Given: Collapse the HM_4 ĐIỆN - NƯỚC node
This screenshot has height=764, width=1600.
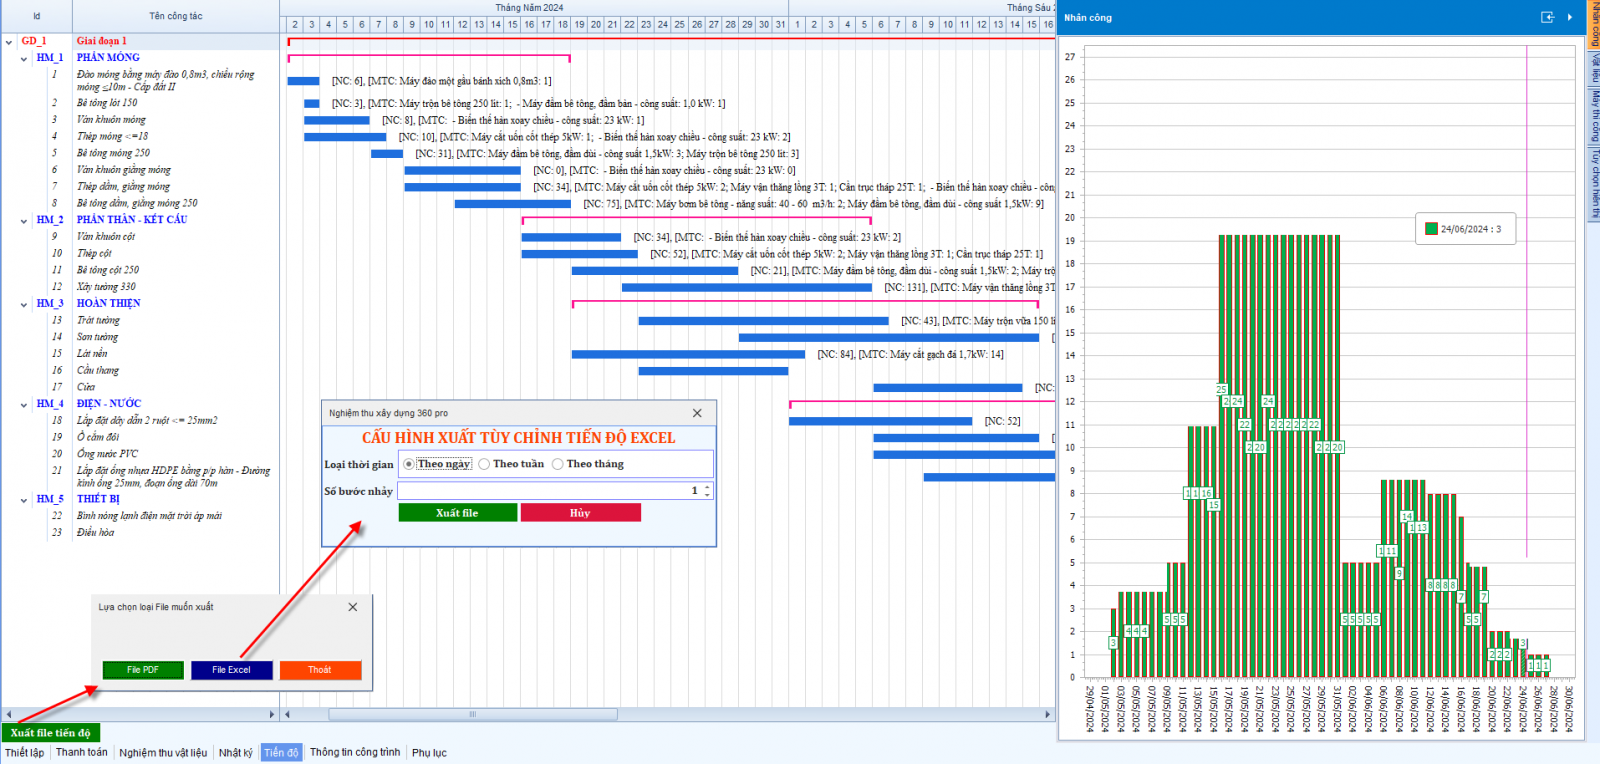Looking at the screenshot, I should tap(24, 405).
